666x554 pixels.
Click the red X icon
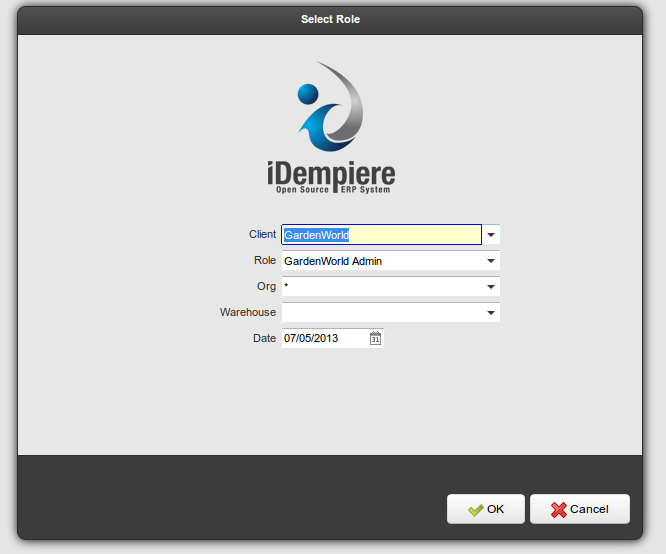click(x=558, y=510)
